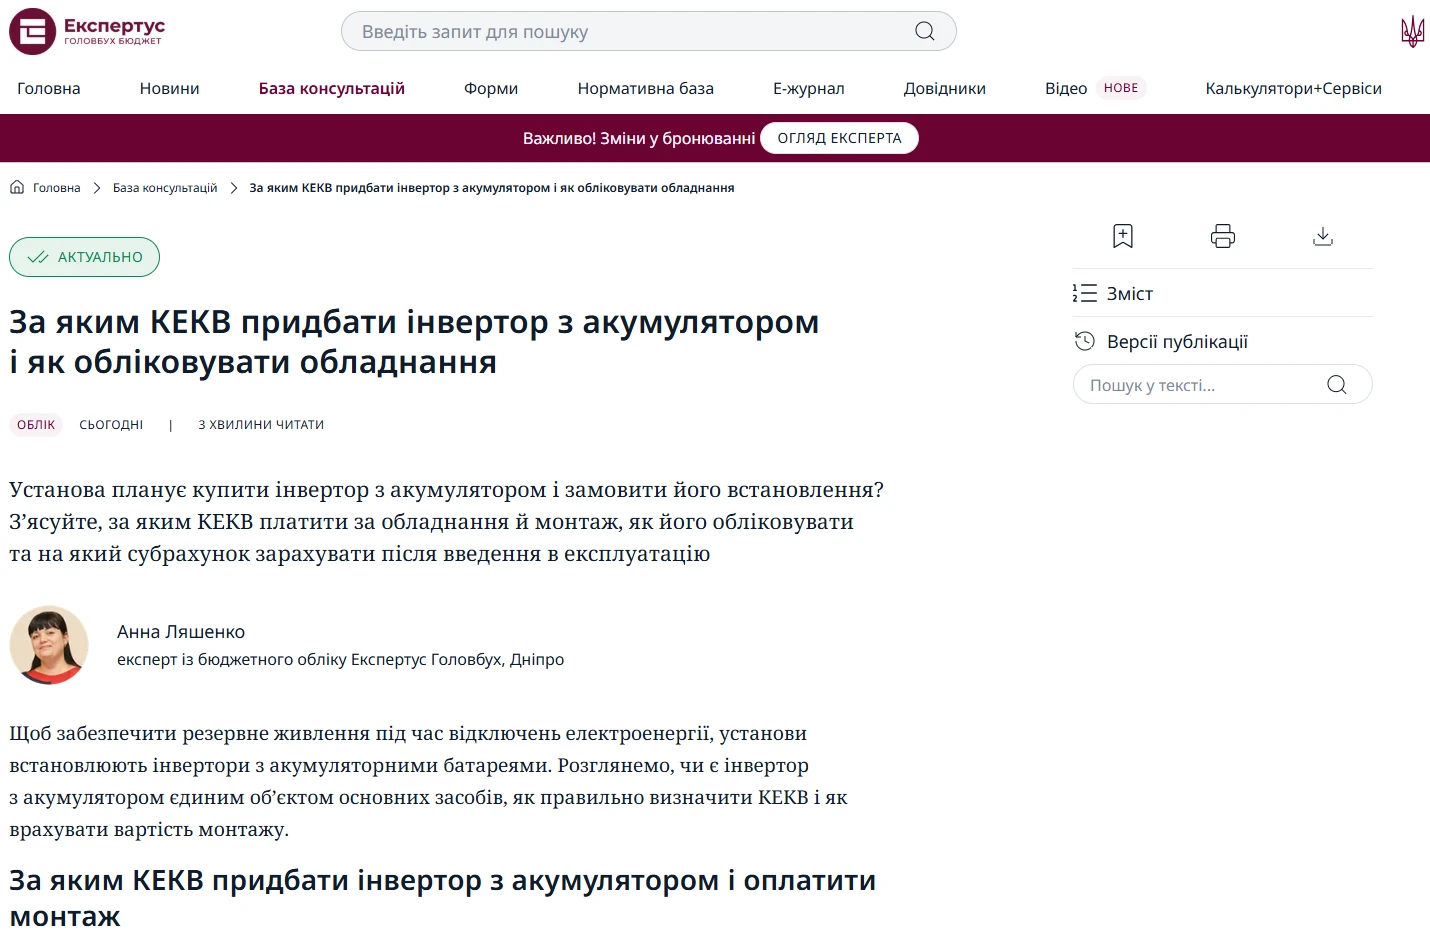Click subheading about оплатити монтаж

coord(443,897)
